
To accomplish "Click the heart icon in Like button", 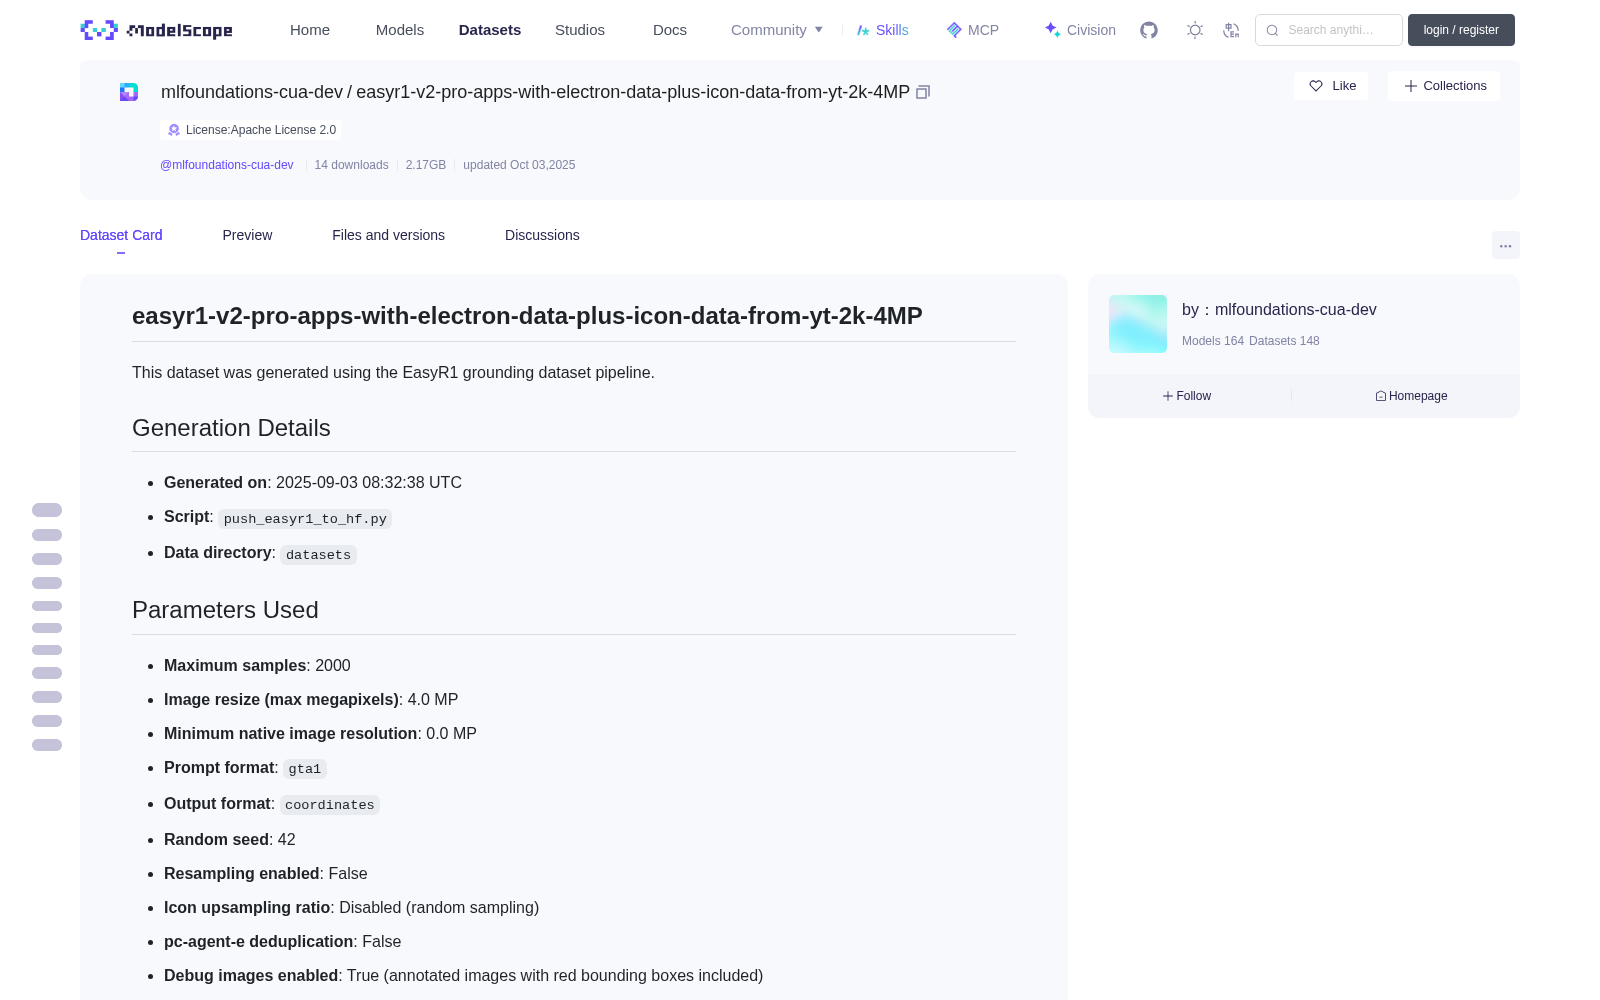I will click(1316, 86).
